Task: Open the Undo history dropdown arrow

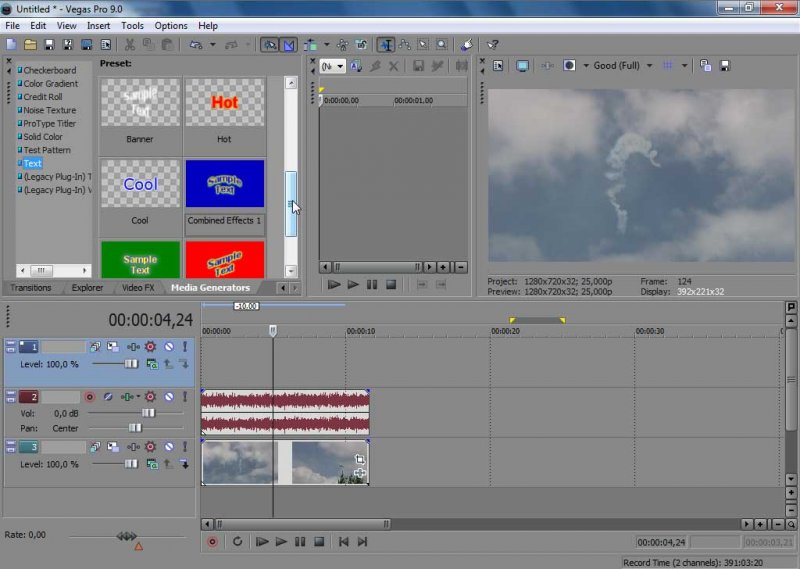Action: point(212,45)
